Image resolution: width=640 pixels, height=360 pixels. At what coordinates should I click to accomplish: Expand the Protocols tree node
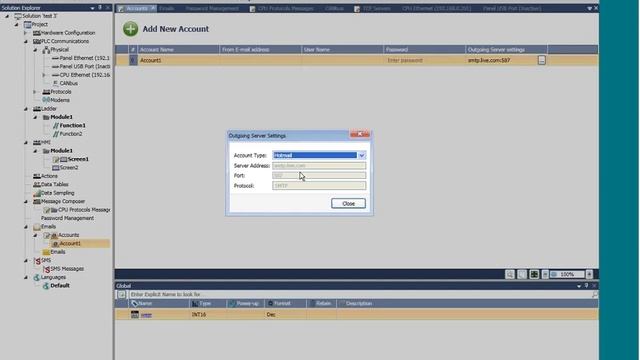[35, 92]
